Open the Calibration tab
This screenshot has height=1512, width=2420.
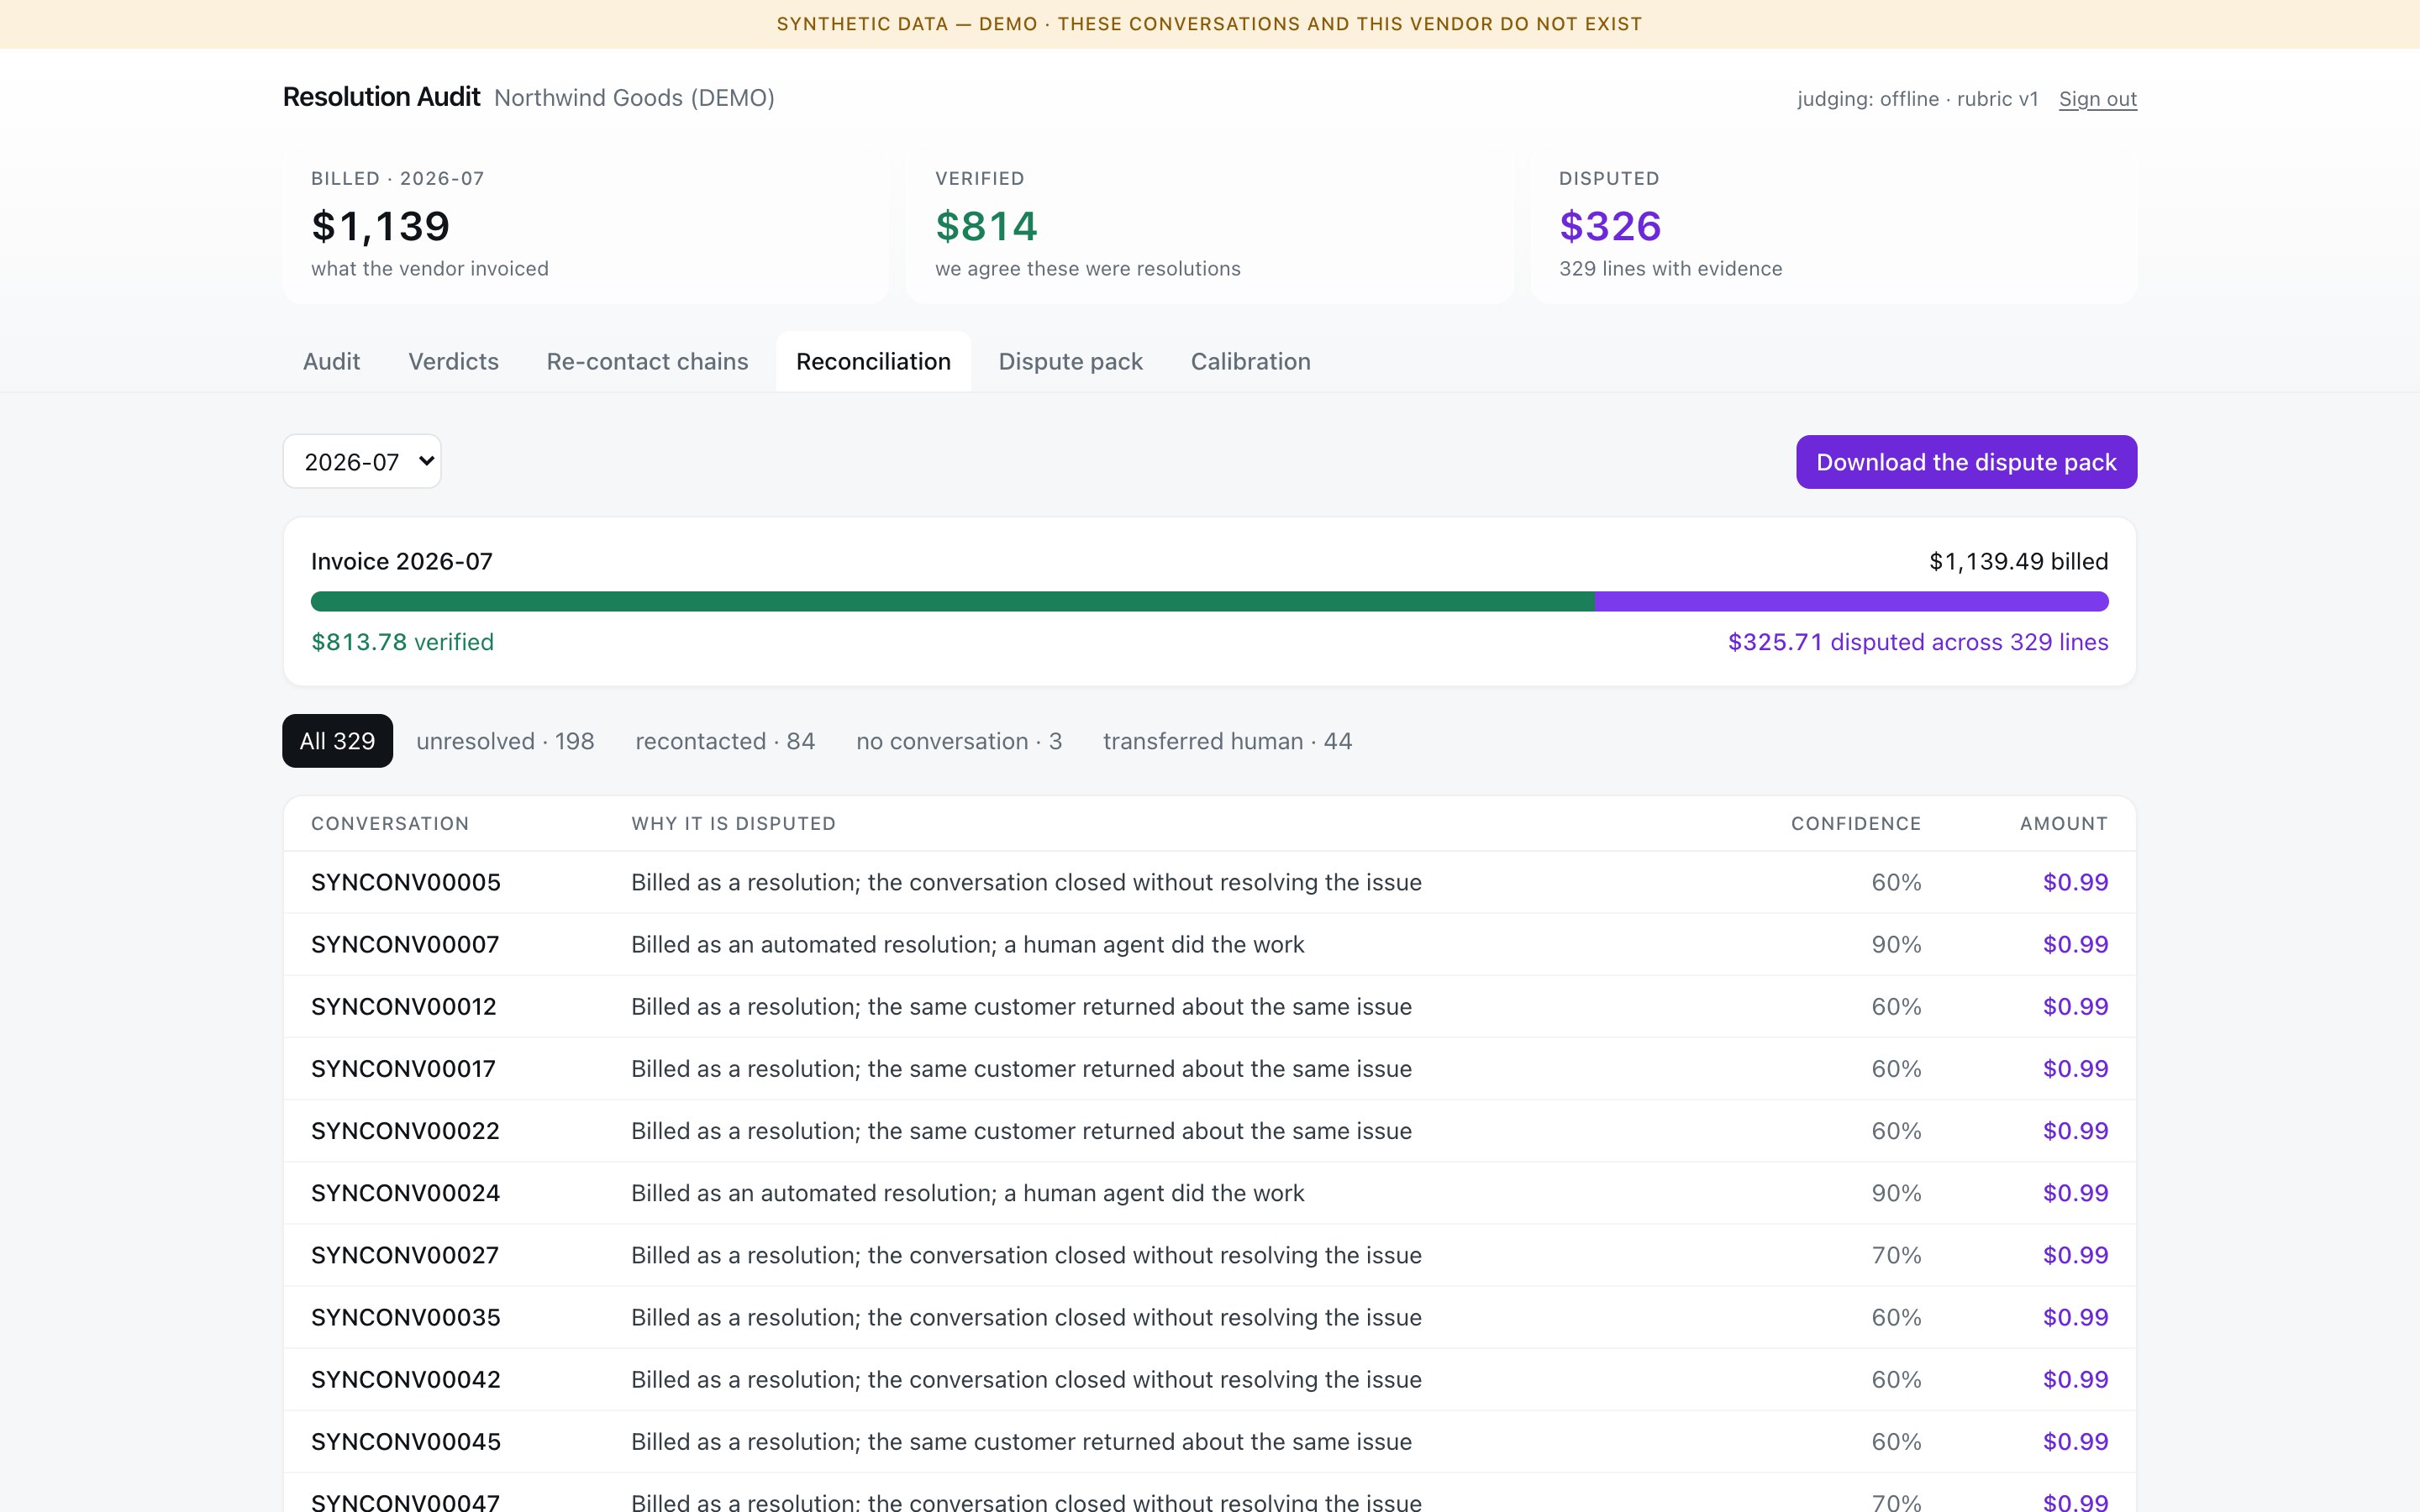click(x=1250, y=361)
